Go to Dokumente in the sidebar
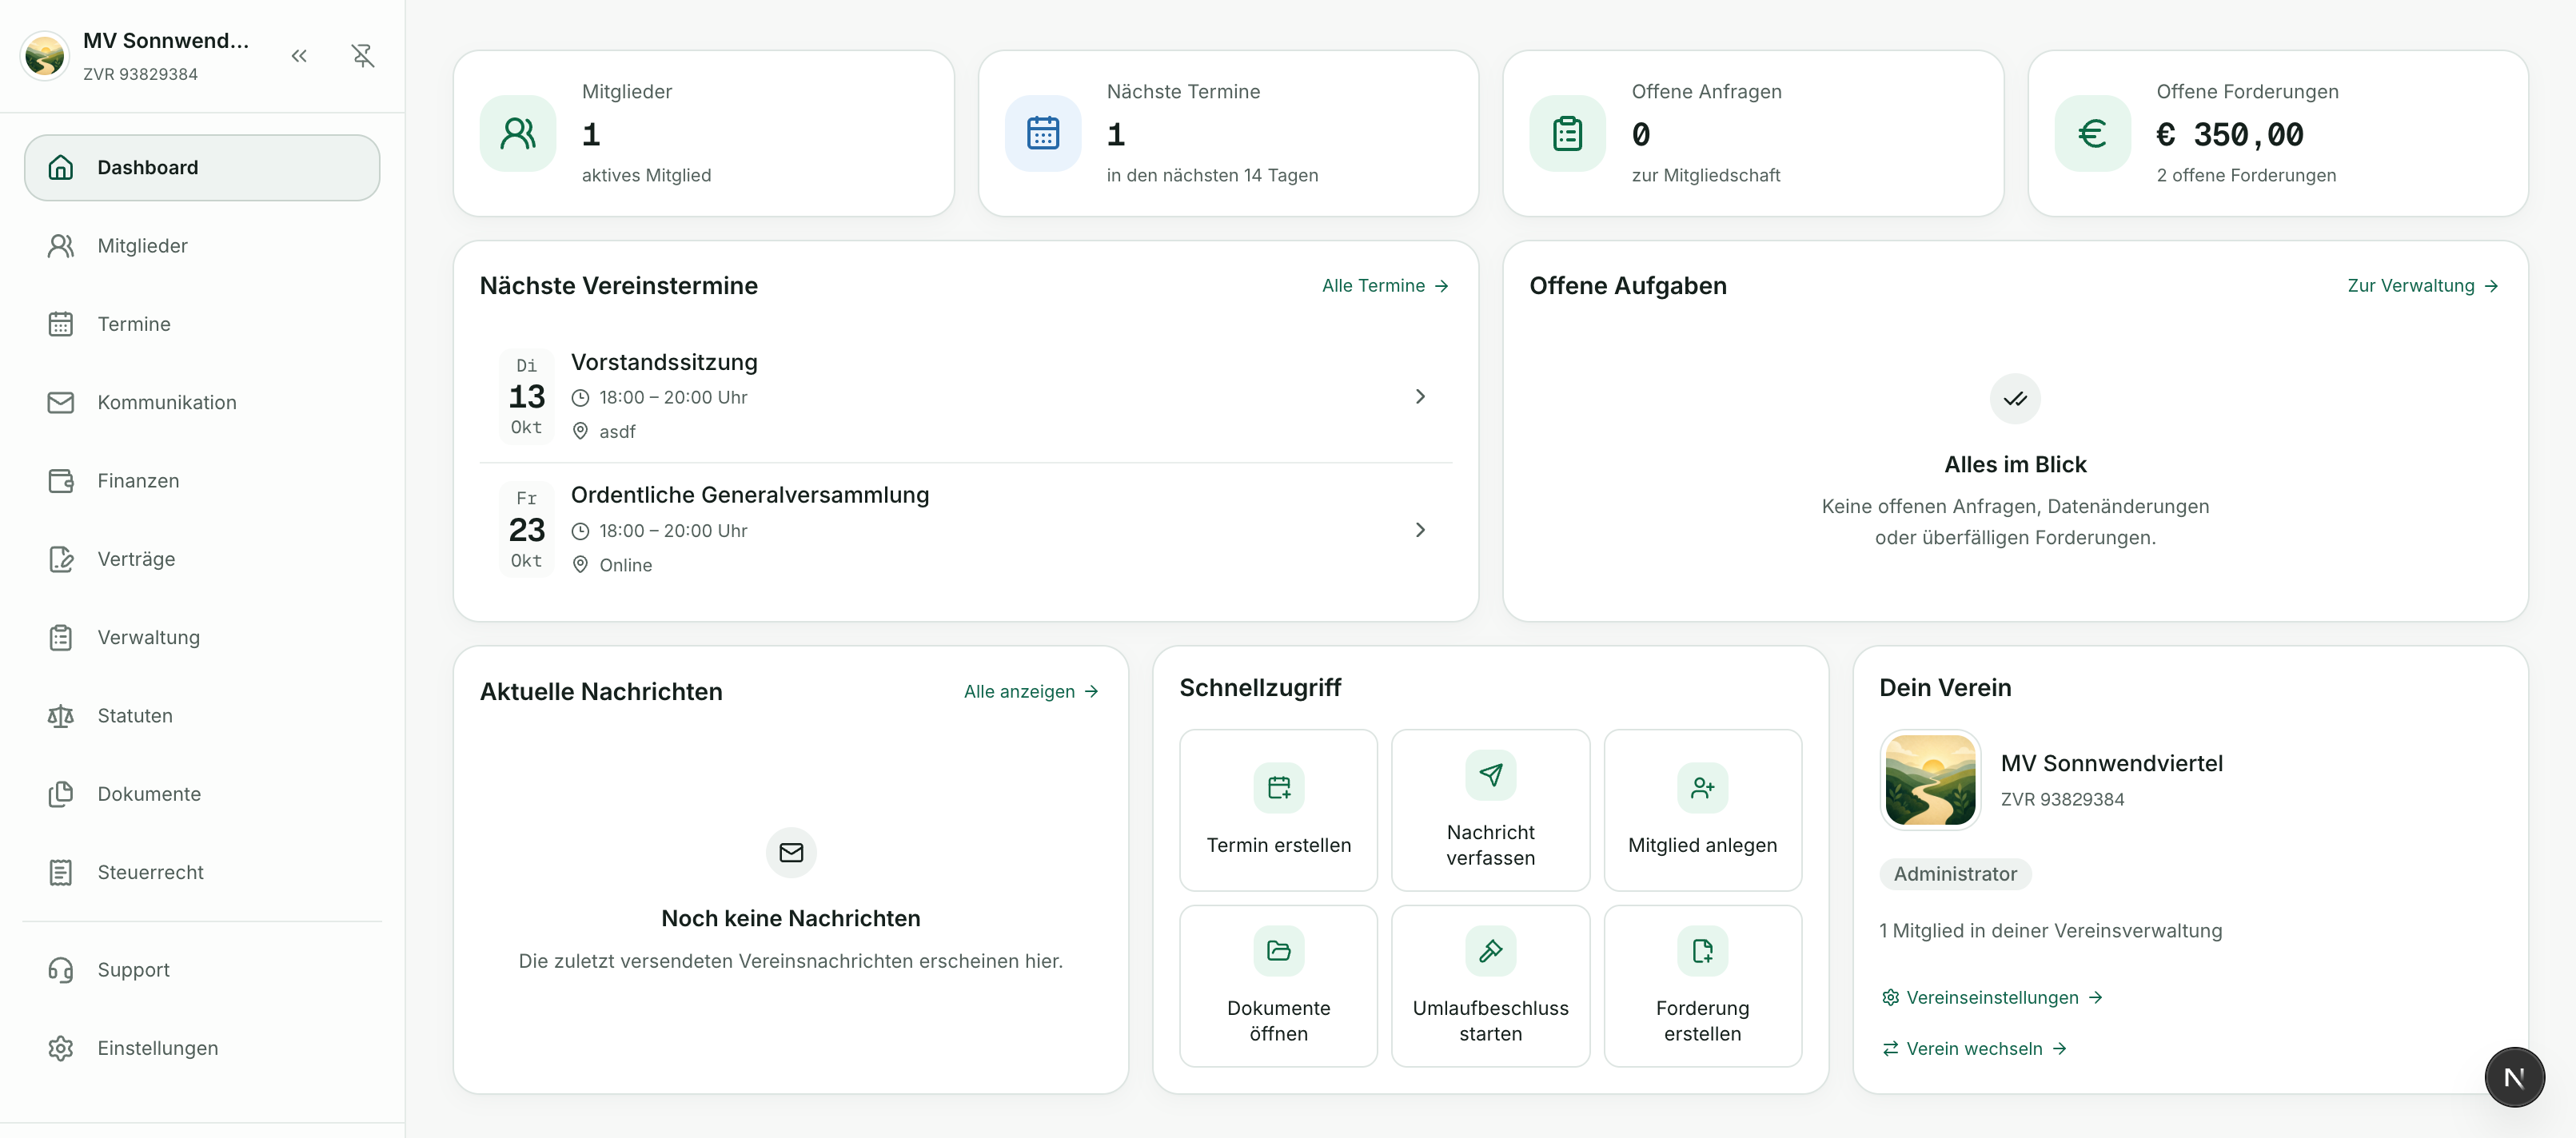2576x1138 pixels. point(202,794)
